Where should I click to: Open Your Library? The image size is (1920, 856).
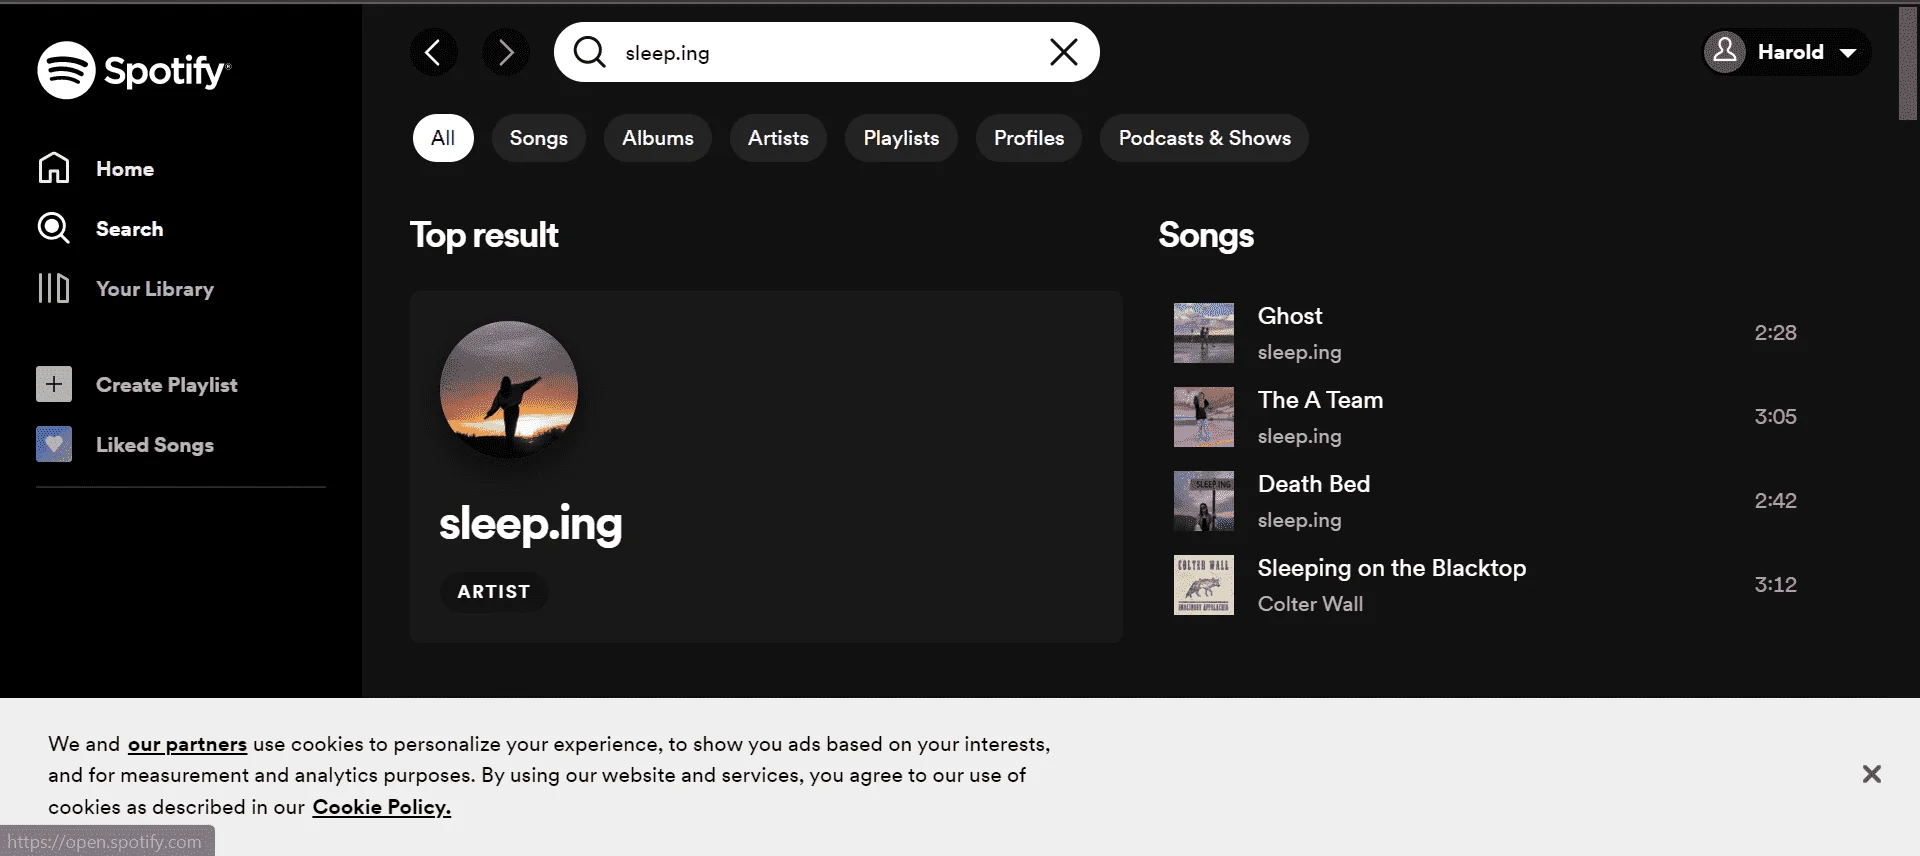pyautogui.click(x=125, y=288)
